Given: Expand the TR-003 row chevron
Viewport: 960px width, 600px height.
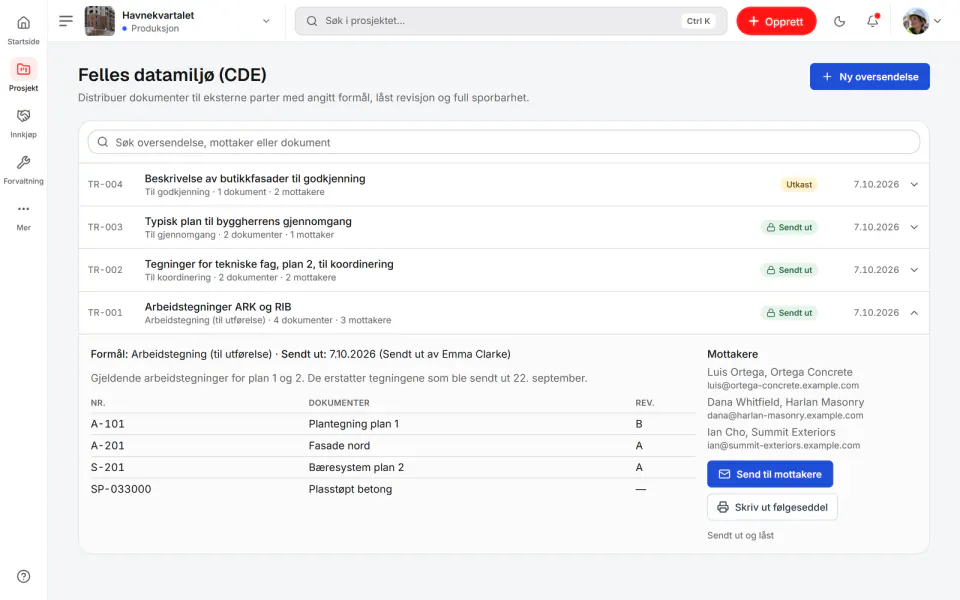Looking at the screenshot, I should [x=914, y=227].
